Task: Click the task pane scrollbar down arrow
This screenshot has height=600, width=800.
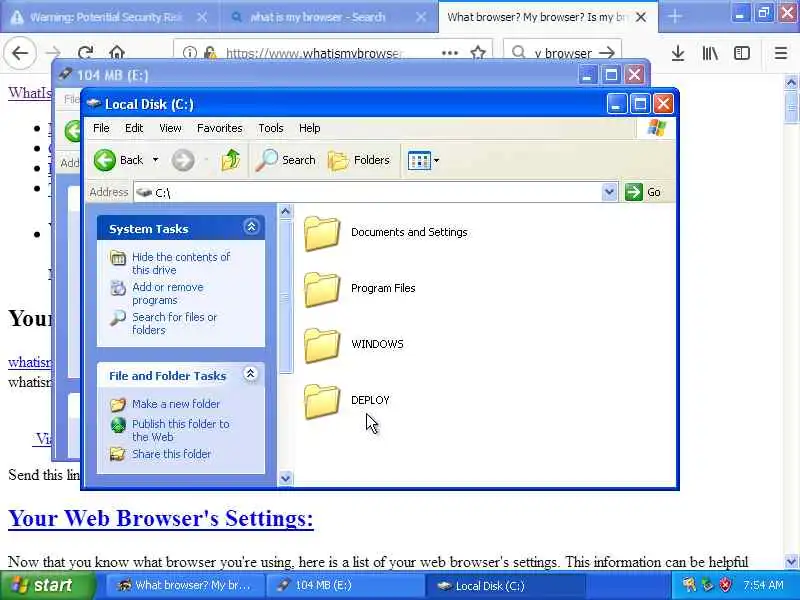Action: [x=286, y=479]
